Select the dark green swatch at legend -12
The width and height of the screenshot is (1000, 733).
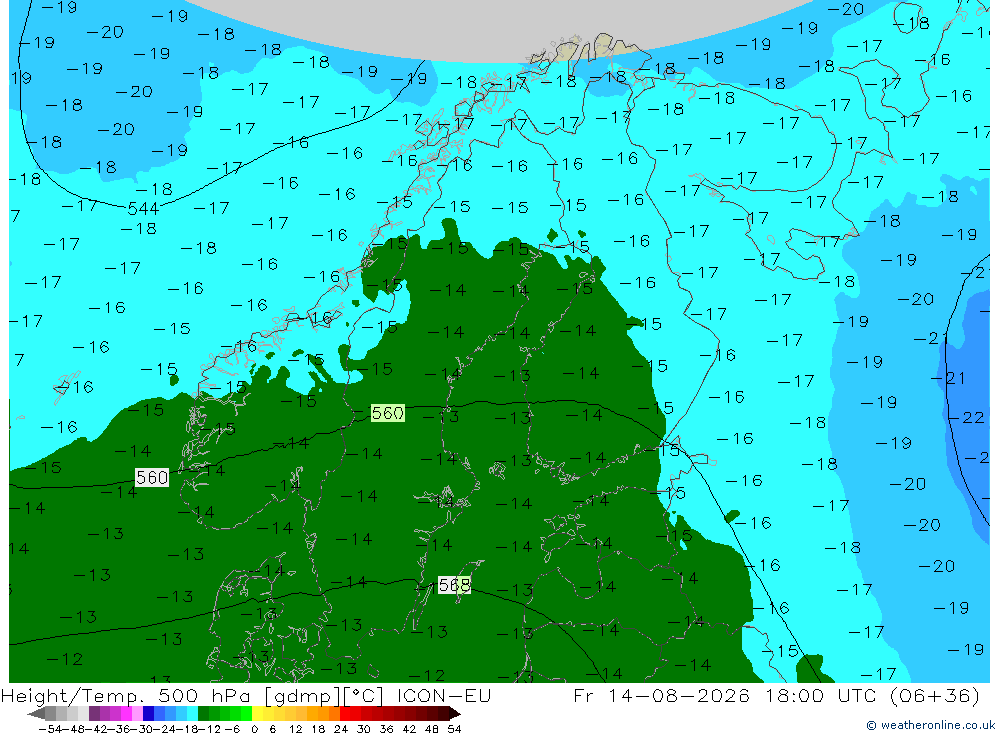(203, 714)
